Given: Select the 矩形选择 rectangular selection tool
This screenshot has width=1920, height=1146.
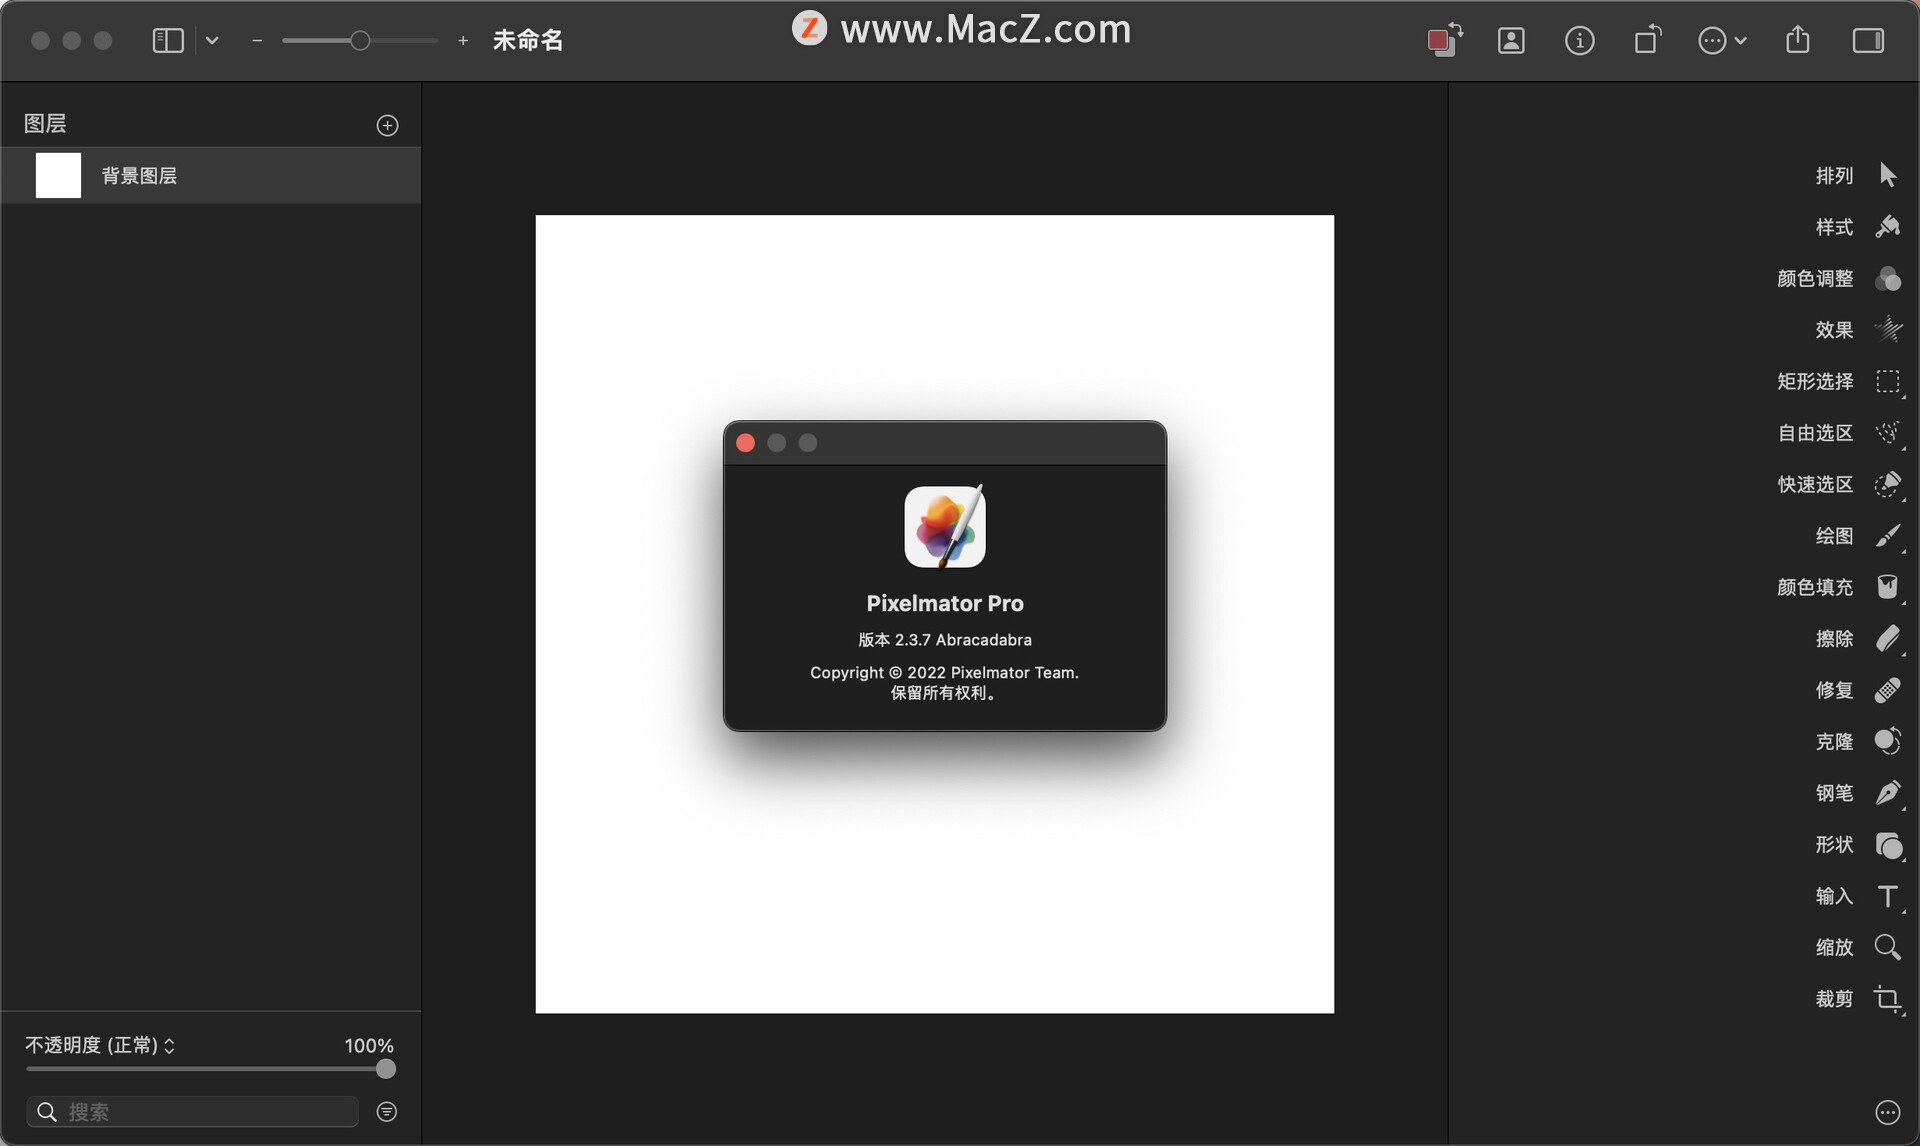Looking at the screenshot, I should pyautogui.click(x=1887, y=381).
